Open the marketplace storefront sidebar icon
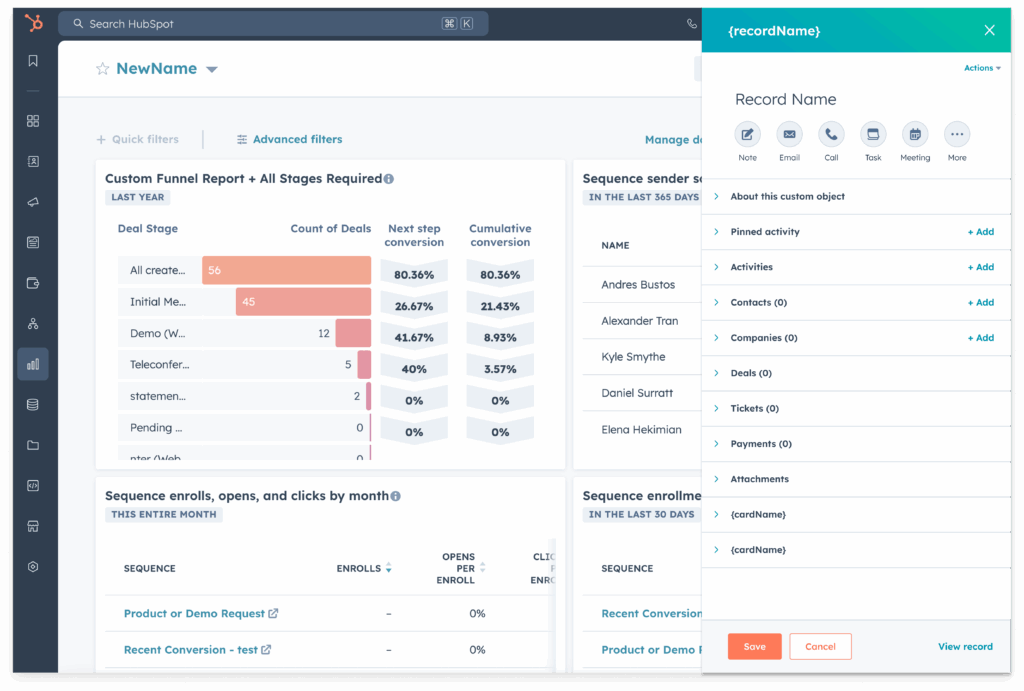This screenshot has height=691, width=1024. [33, 526]
